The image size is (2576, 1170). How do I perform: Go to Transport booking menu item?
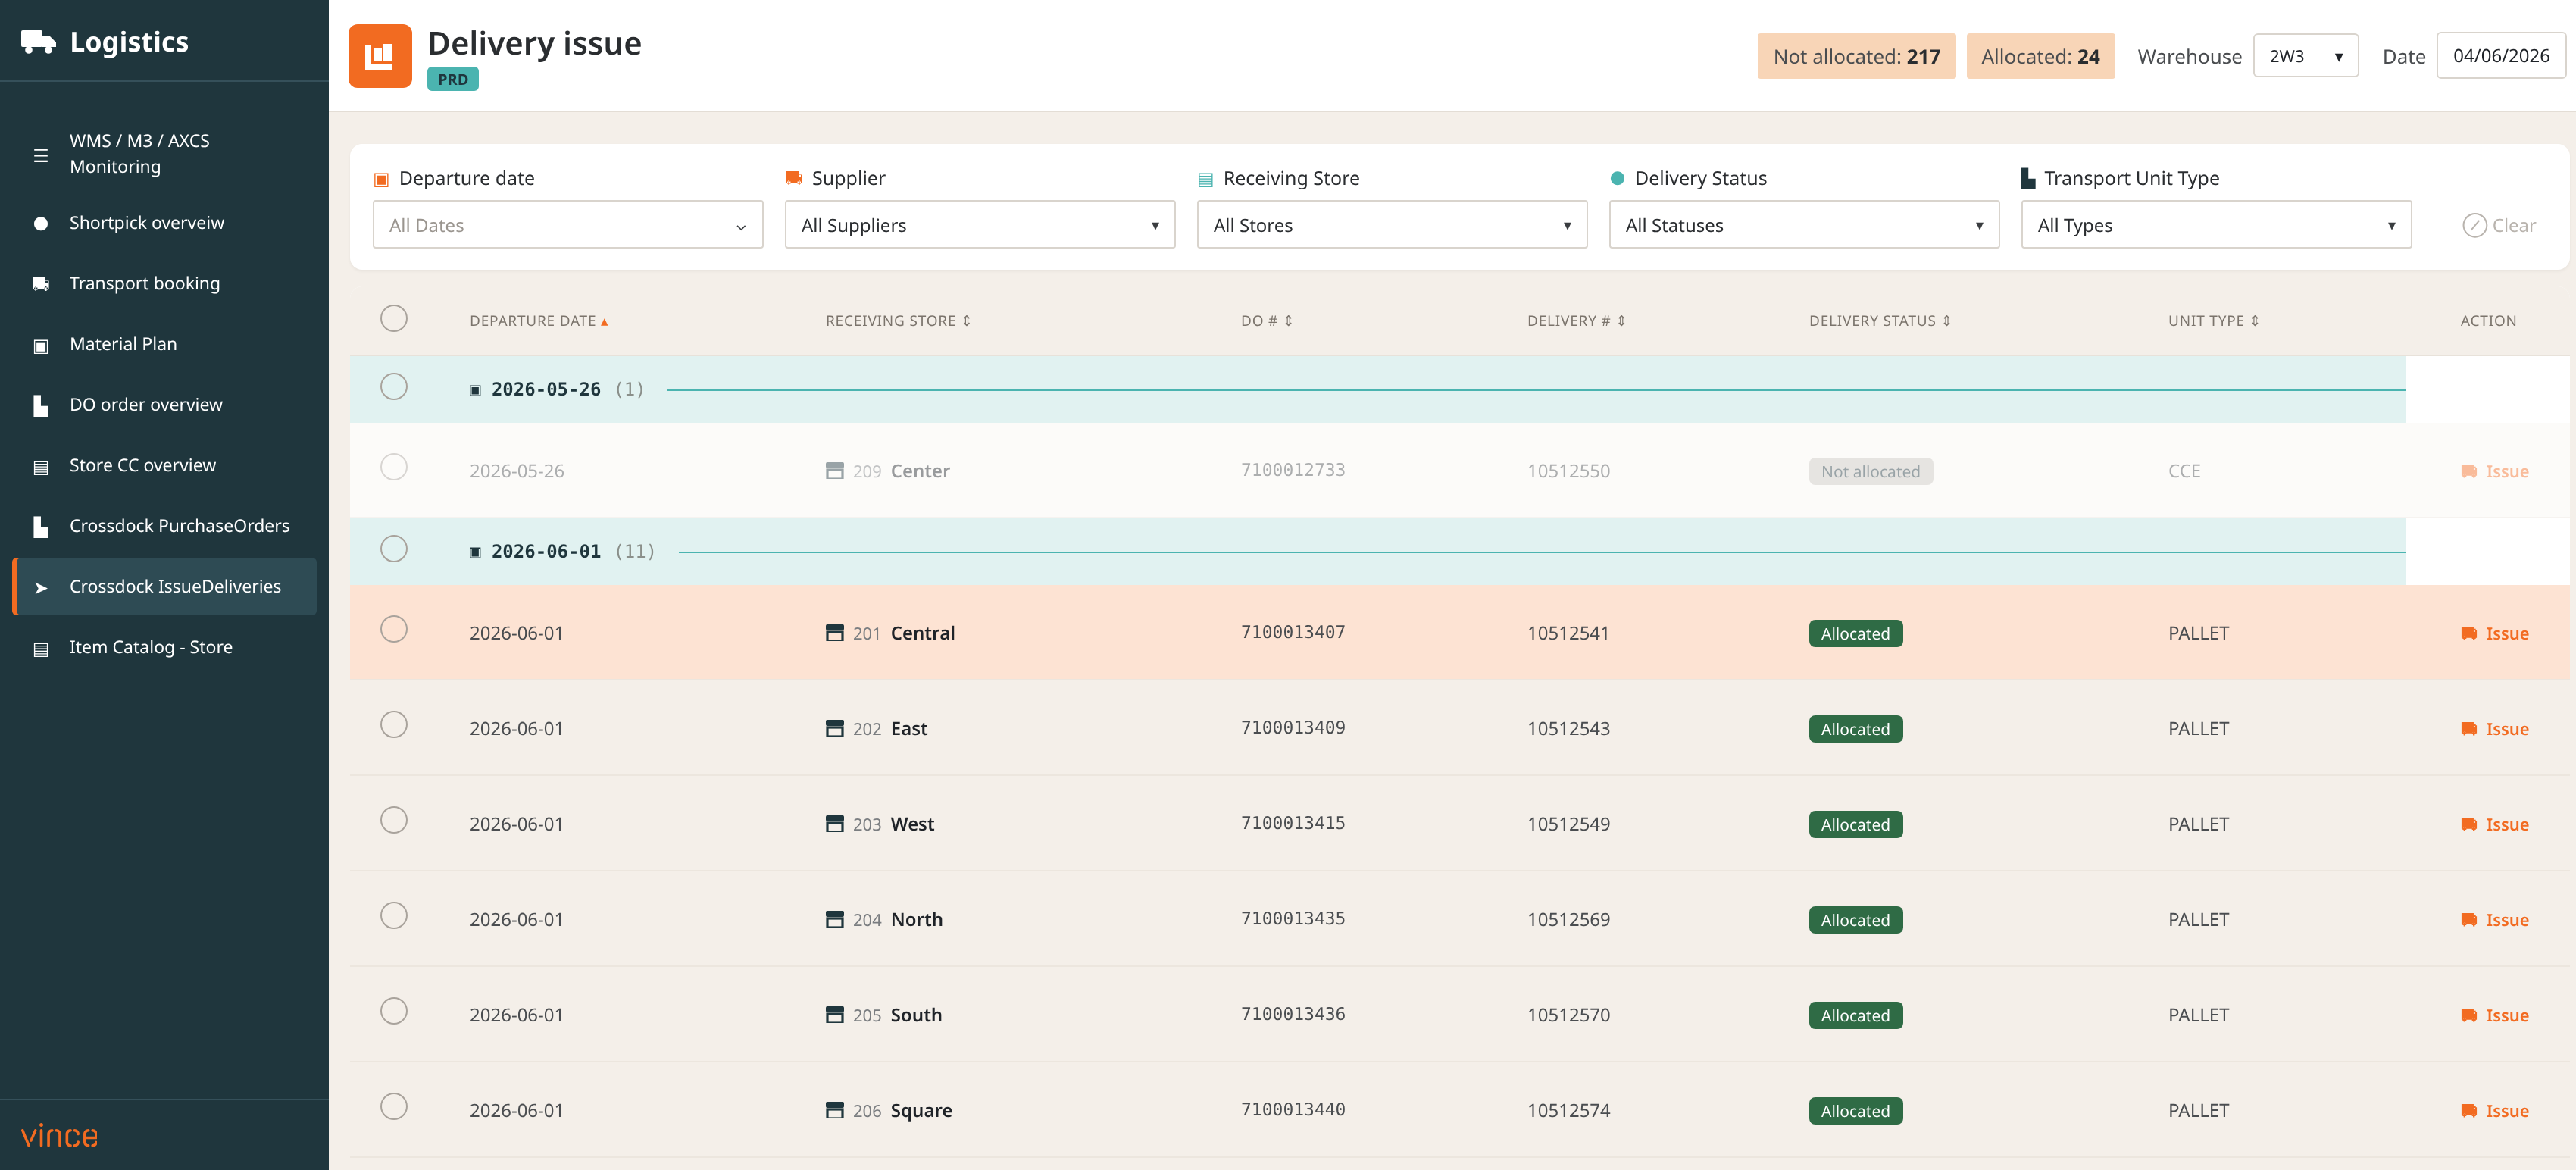[164, 284]
